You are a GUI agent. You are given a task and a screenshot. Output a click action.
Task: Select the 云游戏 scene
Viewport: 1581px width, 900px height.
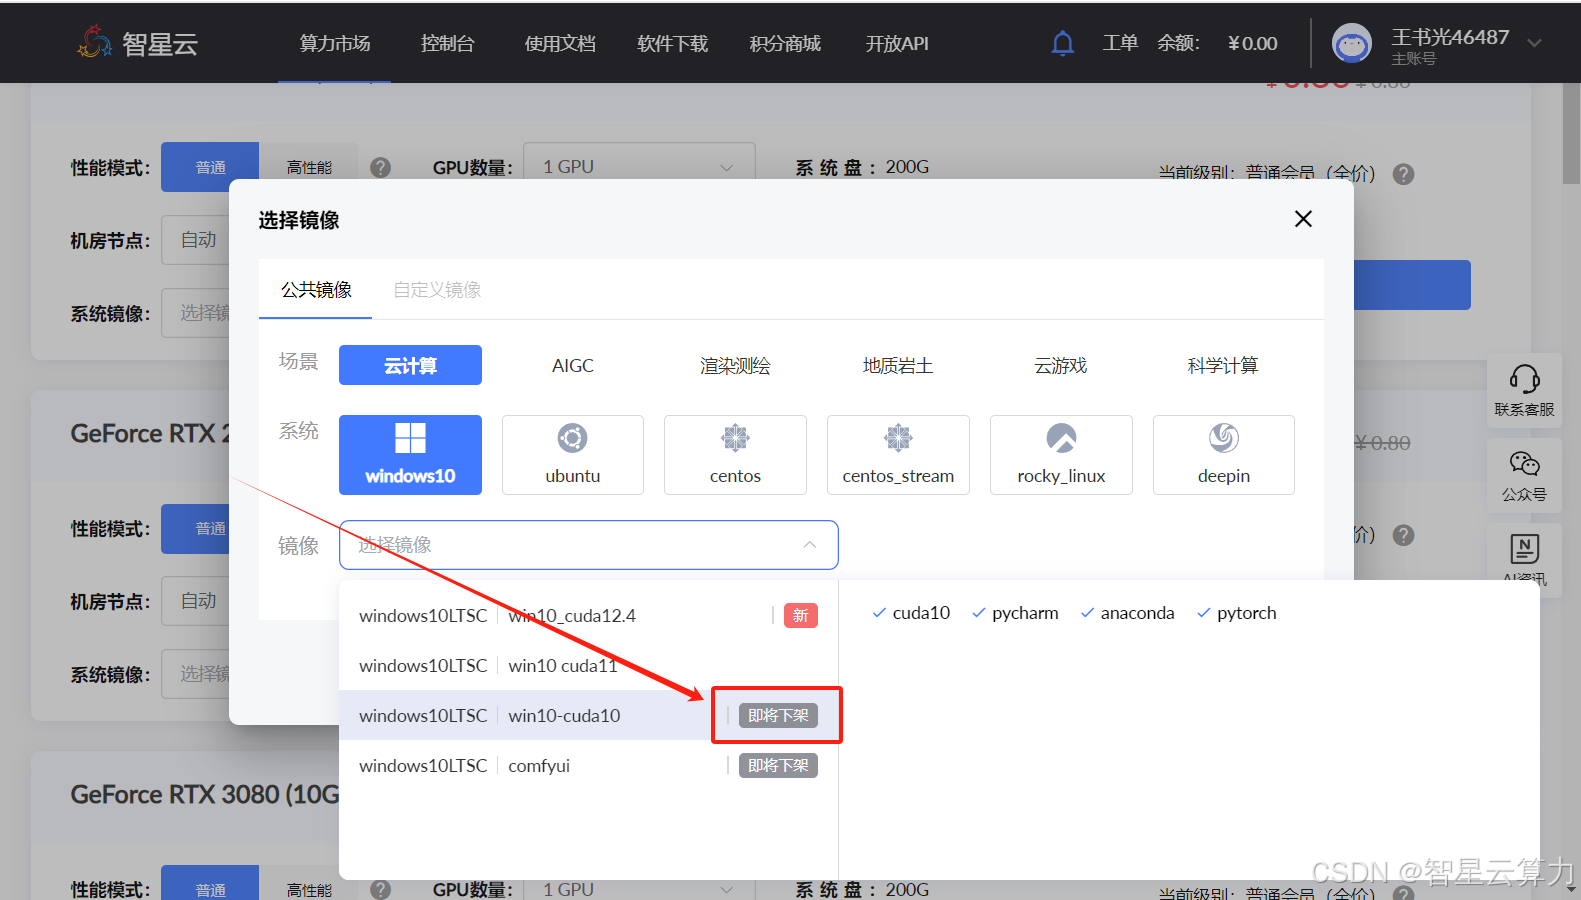pyautogui.click(x=1061, y=365)
